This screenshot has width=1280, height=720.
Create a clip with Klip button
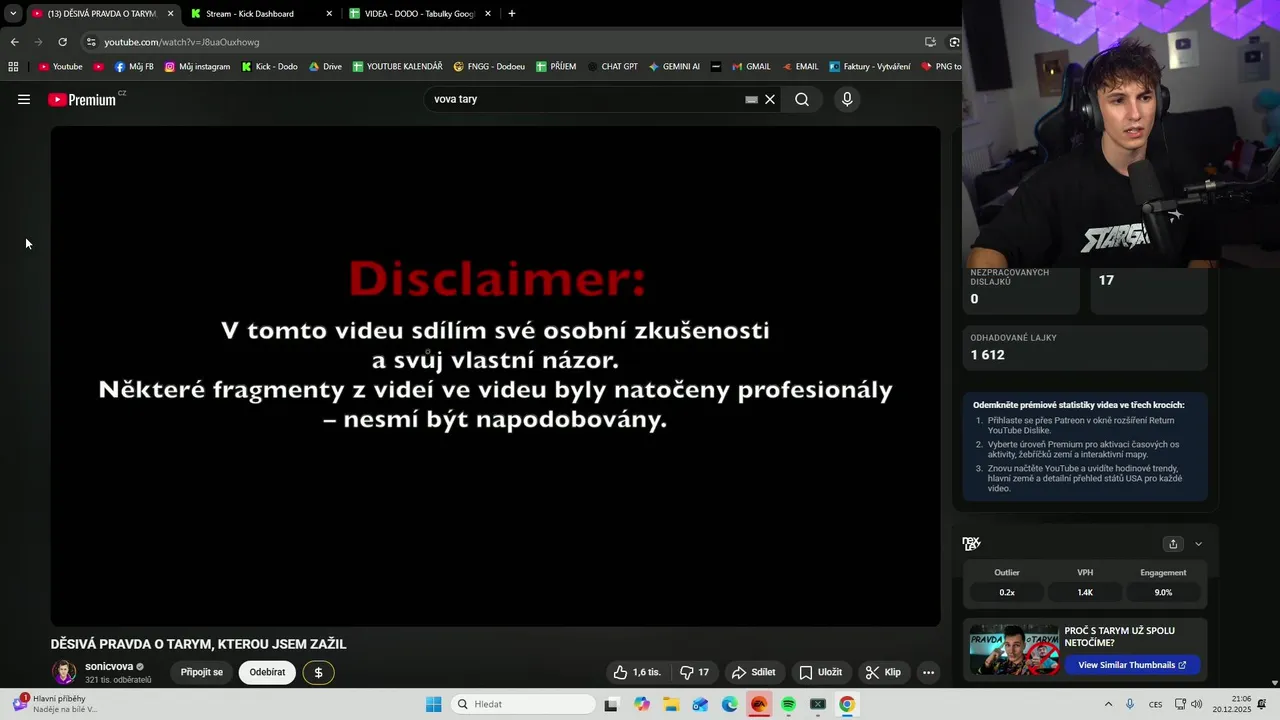pos(883,672)
